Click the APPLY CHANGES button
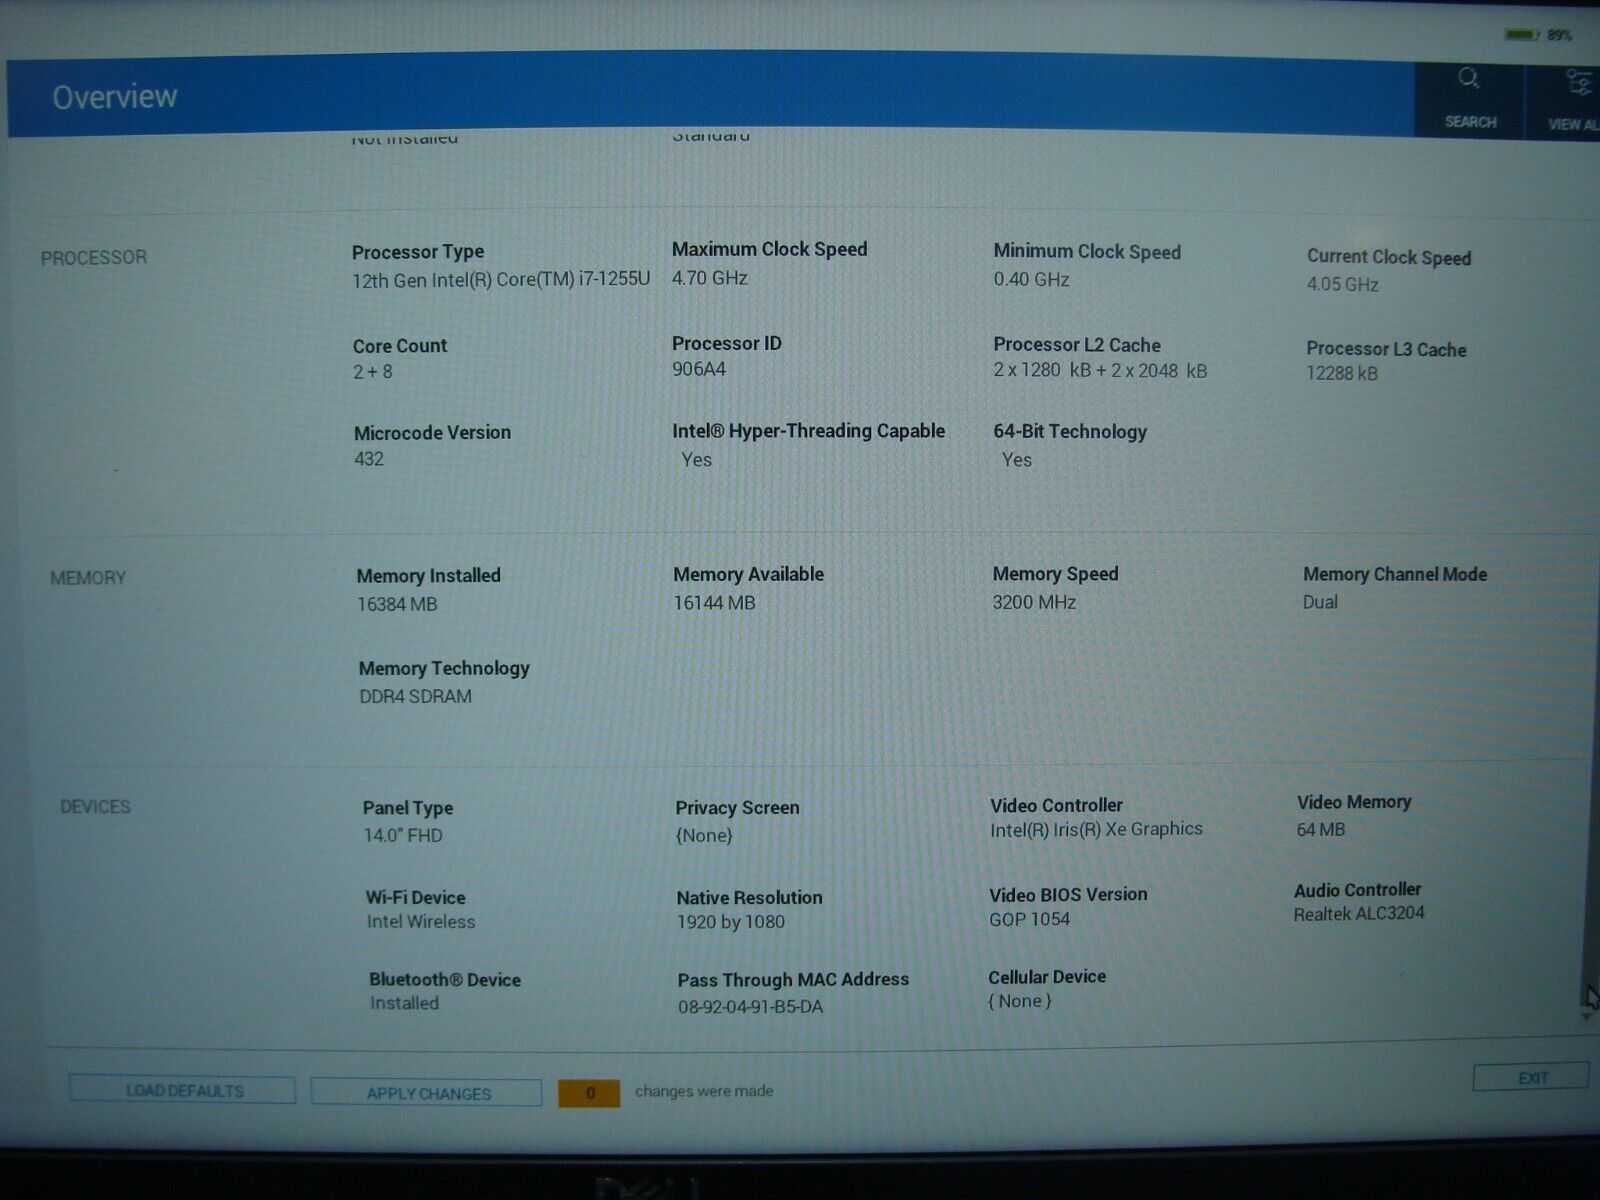 pyautogui.click(x=424, y=1092)
